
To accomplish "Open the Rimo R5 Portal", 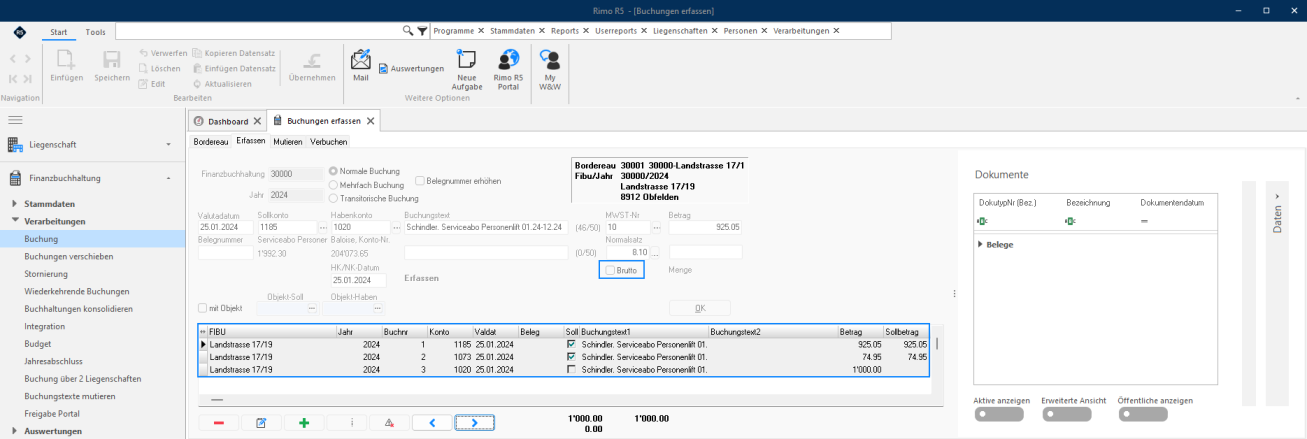I will coord(508,70).
